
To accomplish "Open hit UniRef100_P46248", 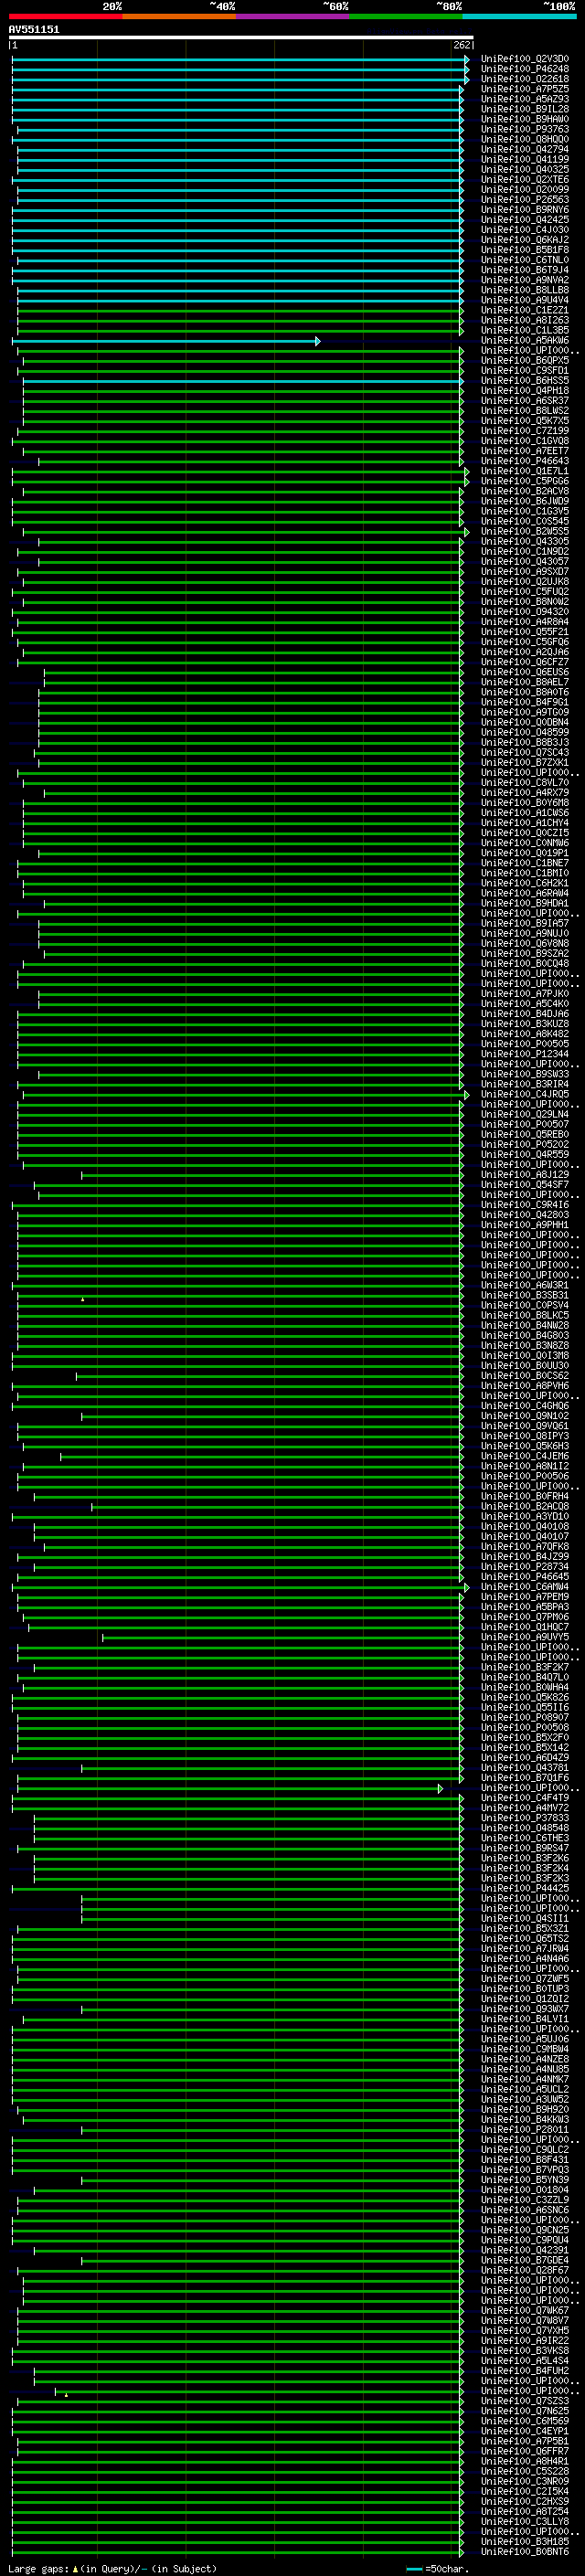I will tap(525, 69).
